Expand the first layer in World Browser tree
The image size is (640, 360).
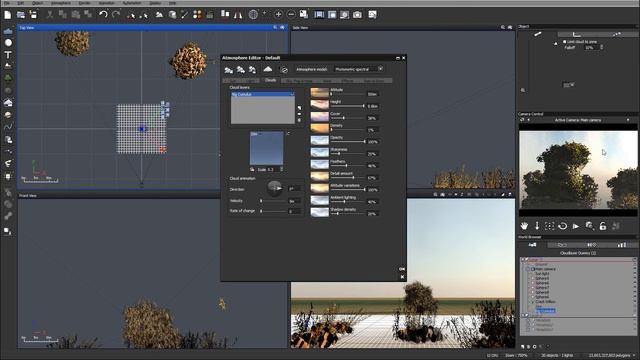pos(522,259)
